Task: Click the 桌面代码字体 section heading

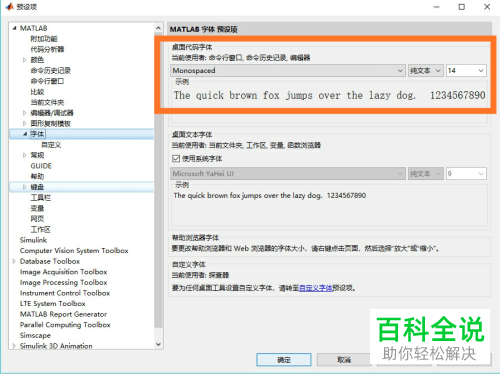Action: click(192, 47)
